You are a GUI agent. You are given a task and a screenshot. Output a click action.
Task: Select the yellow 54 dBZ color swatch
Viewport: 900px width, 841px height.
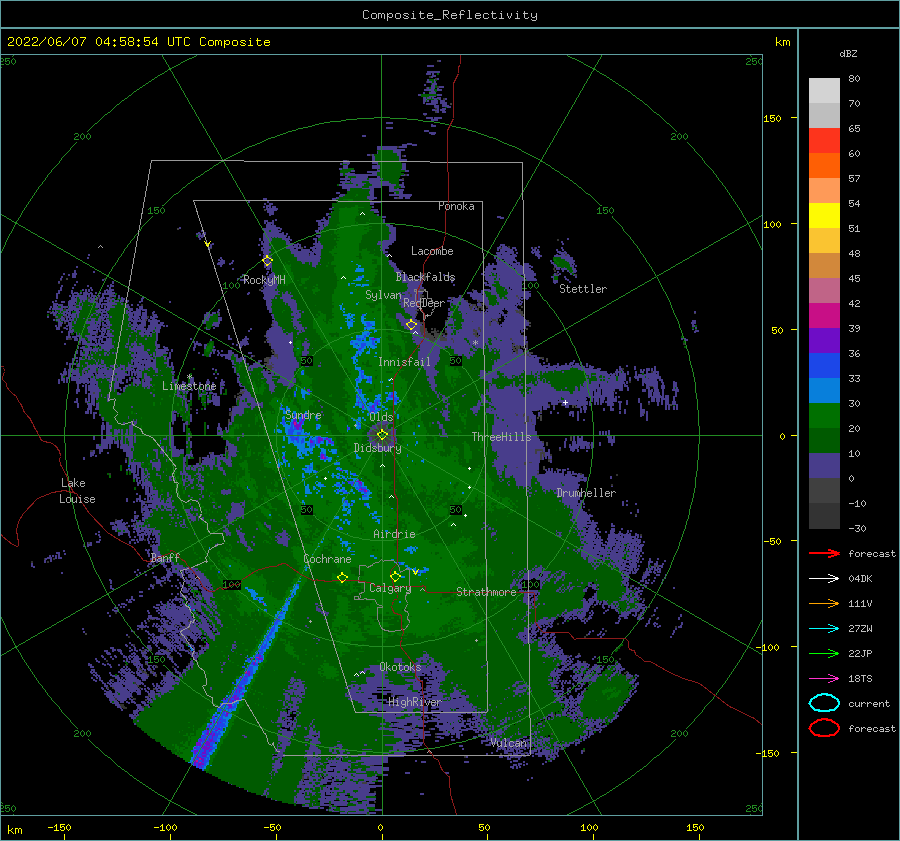[x=824, y=216]
